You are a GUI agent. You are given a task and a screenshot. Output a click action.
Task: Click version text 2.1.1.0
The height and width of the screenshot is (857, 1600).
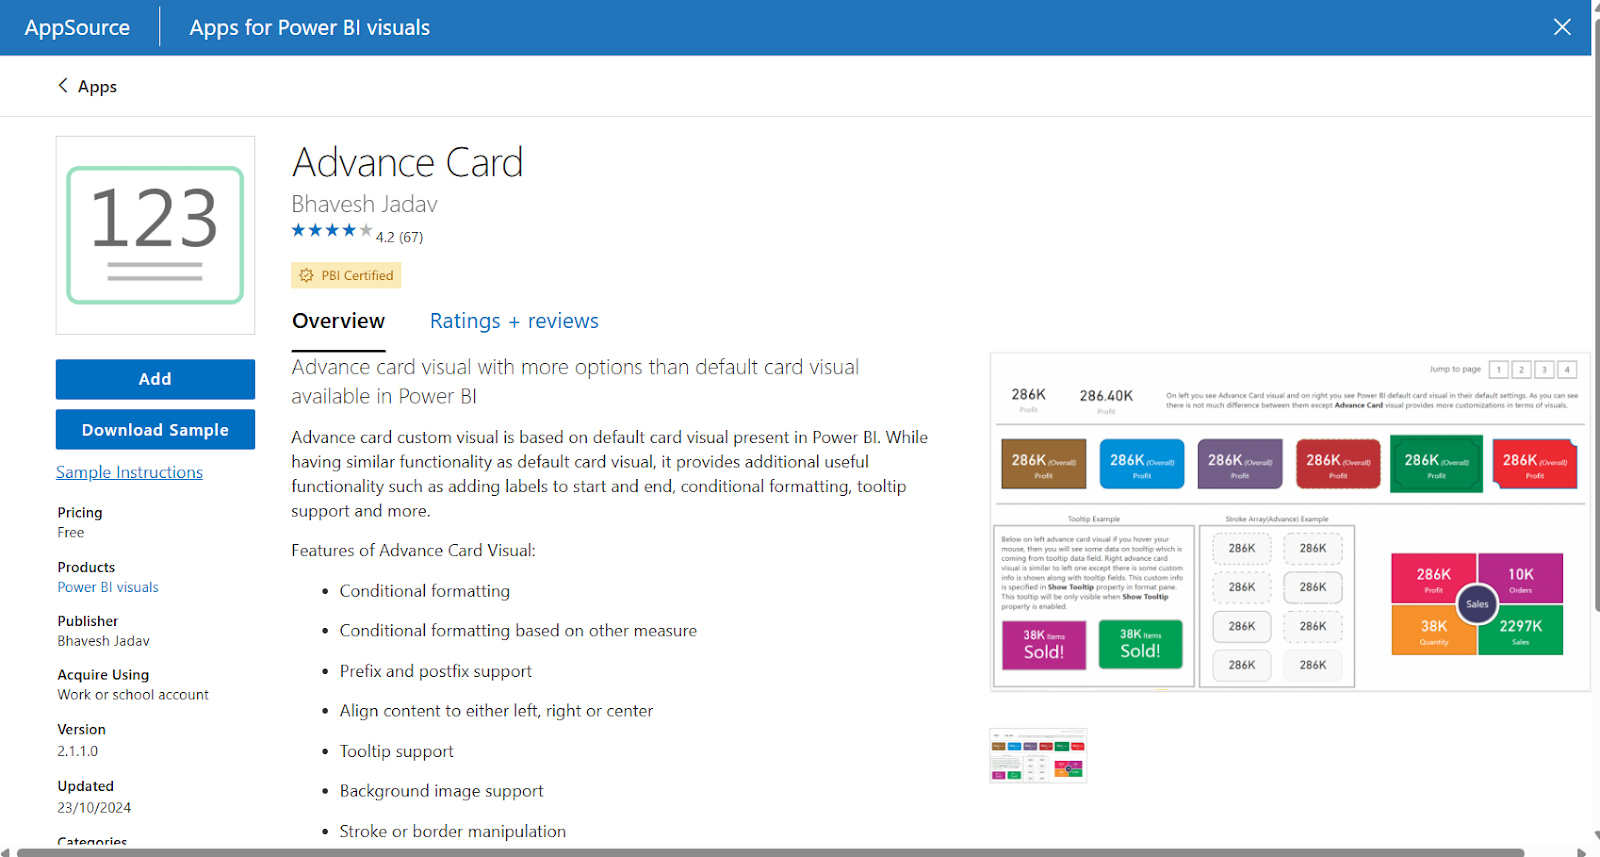pos(77,751)
